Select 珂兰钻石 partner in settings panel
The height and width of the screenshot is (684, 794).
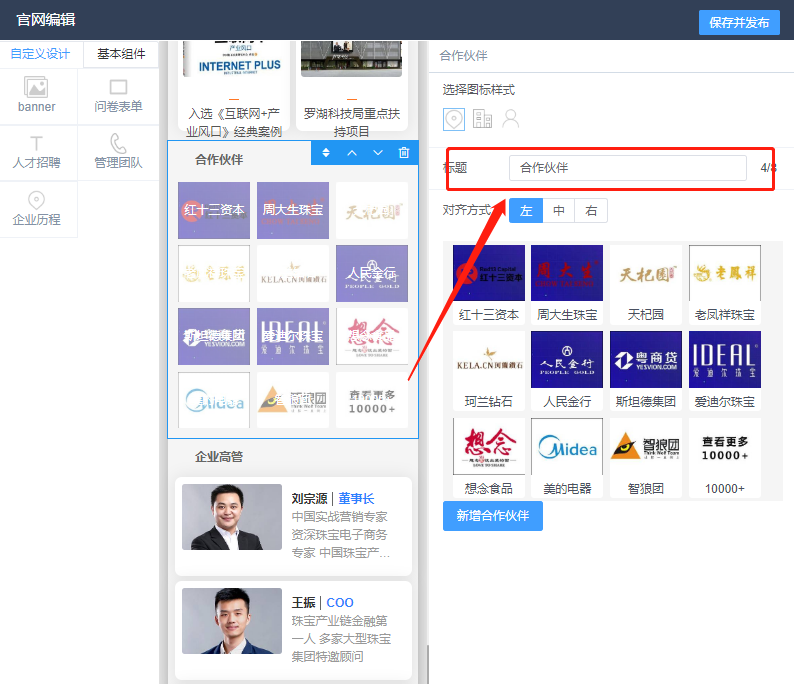pyautogui.click(x=489, y=371)
